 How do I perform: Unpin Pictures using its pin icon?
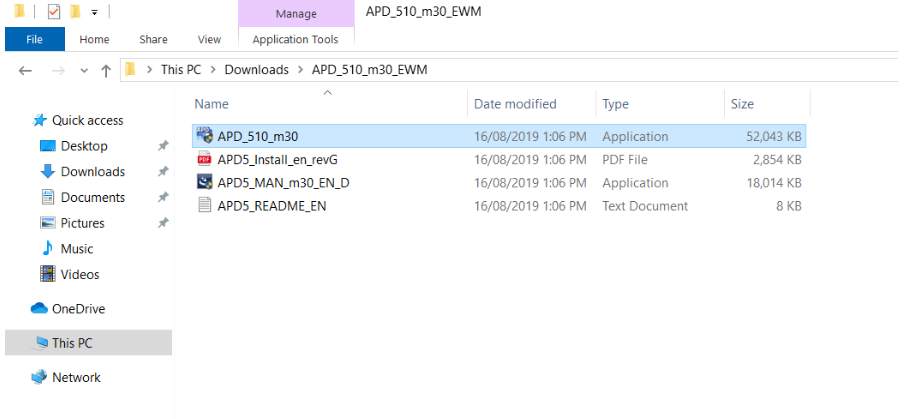click(163, 223)
